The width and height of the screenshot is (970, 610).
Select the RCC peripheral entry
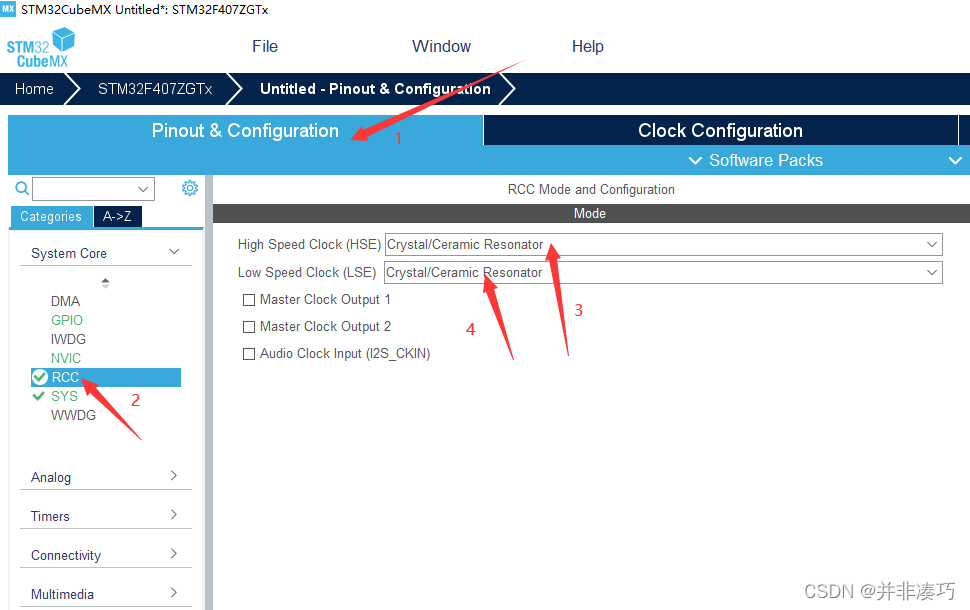[x=106, y=377]
